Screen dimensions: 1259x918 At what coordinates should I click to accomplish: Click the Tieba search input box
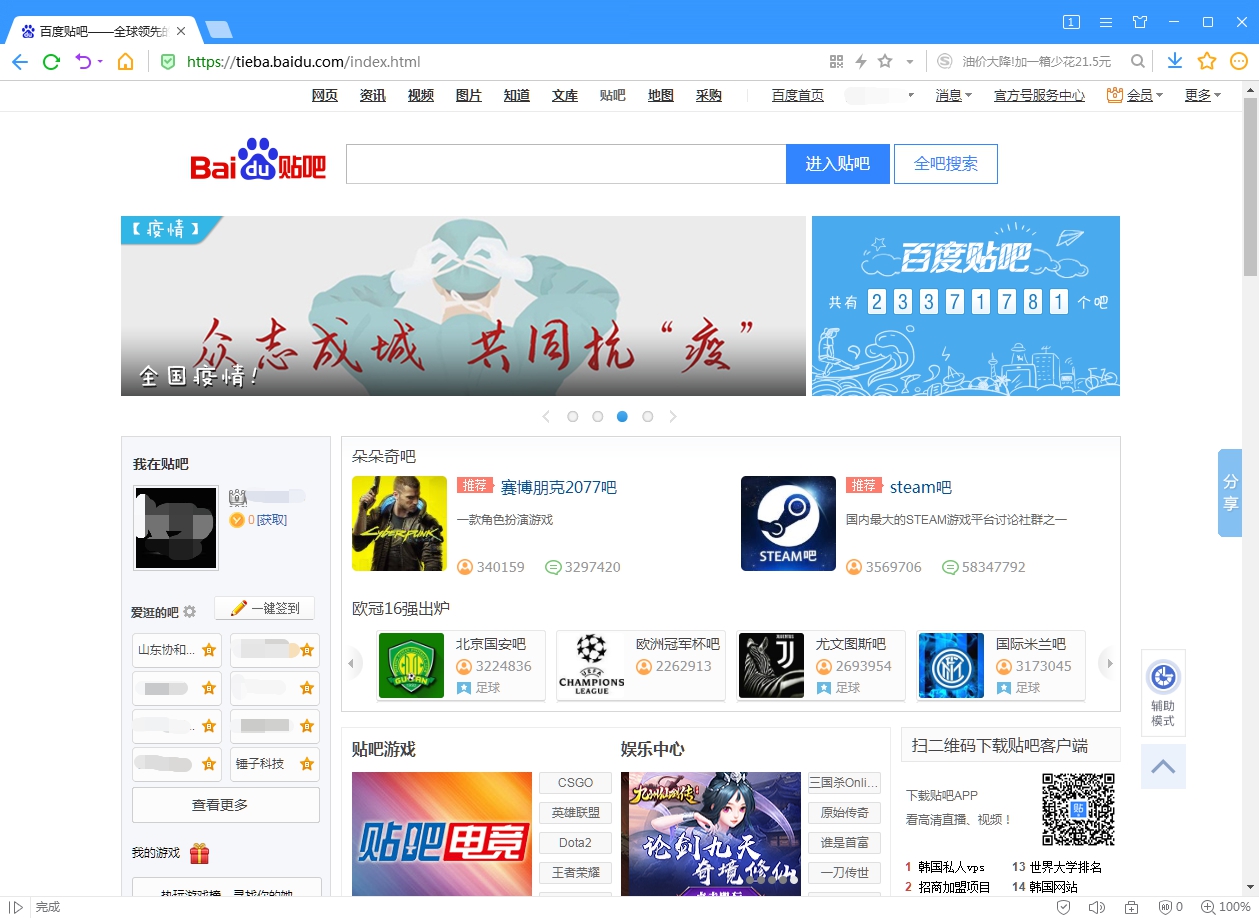pyautogui.click(x=566, y=164)
